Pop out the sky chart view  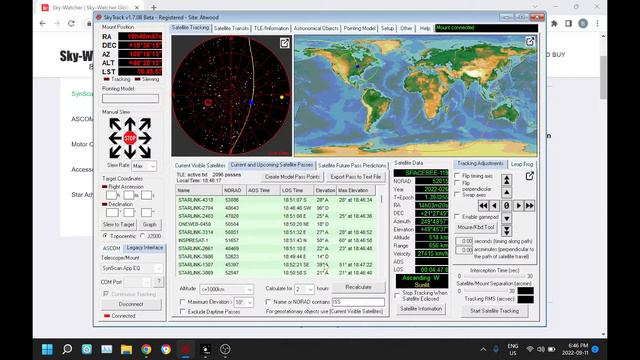point(284,43)
